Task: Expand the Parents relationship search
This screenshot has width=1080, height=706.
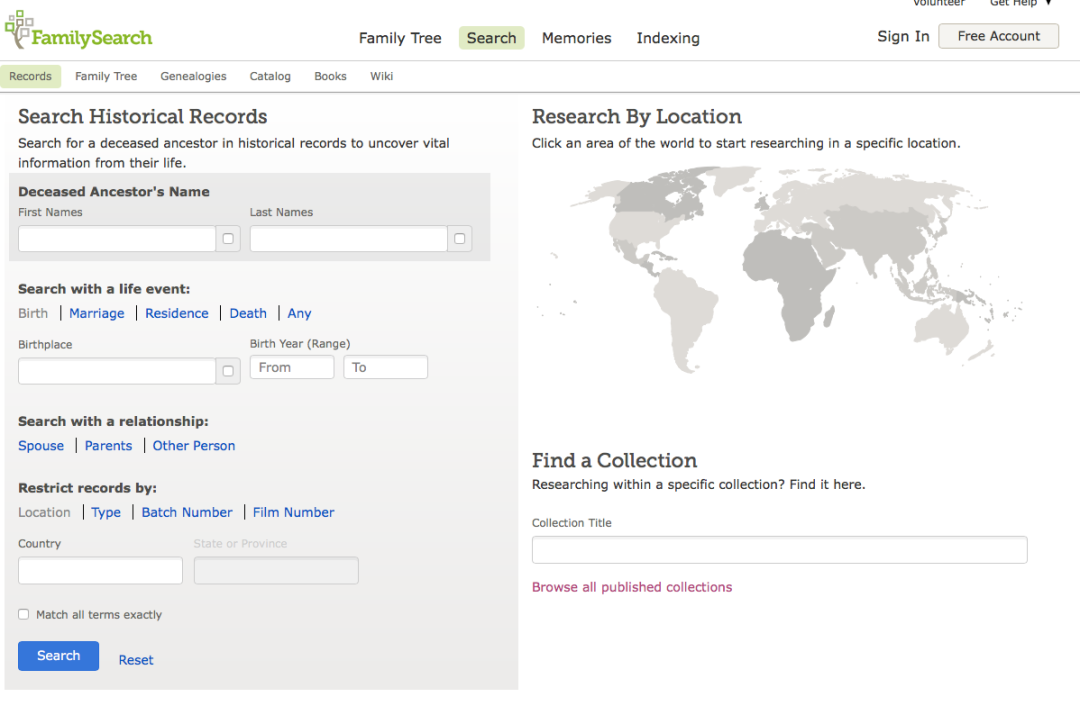Action: [108, 446]
